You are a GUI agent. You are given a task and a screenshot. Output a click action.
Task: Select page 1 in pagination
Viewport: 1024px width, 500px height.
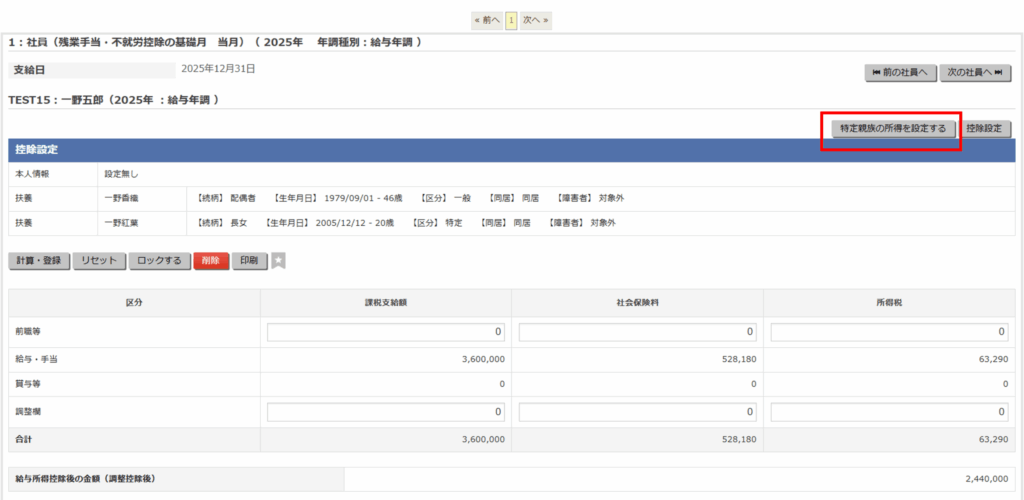pos(511,20)
